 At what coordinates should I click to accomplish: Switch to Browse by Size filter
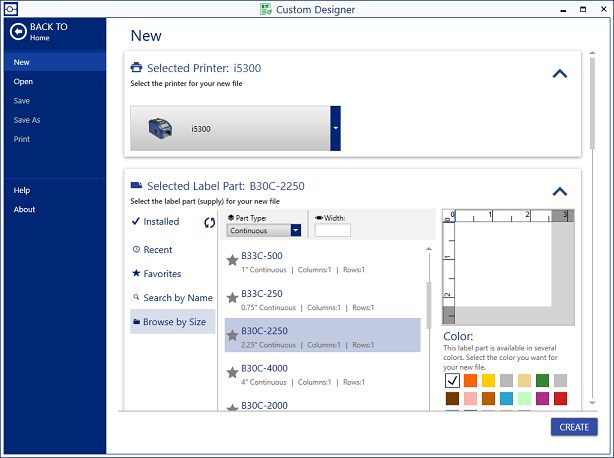tap(173, 322)
